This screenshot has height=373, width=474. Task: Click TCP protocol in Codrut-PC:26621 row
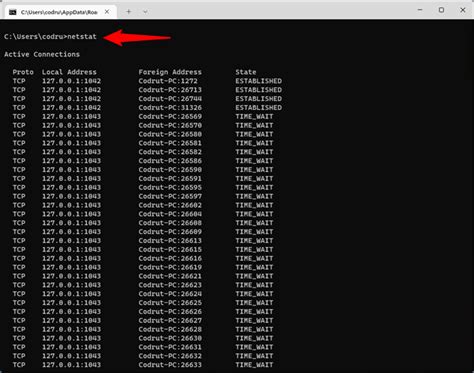coord(19,276)
